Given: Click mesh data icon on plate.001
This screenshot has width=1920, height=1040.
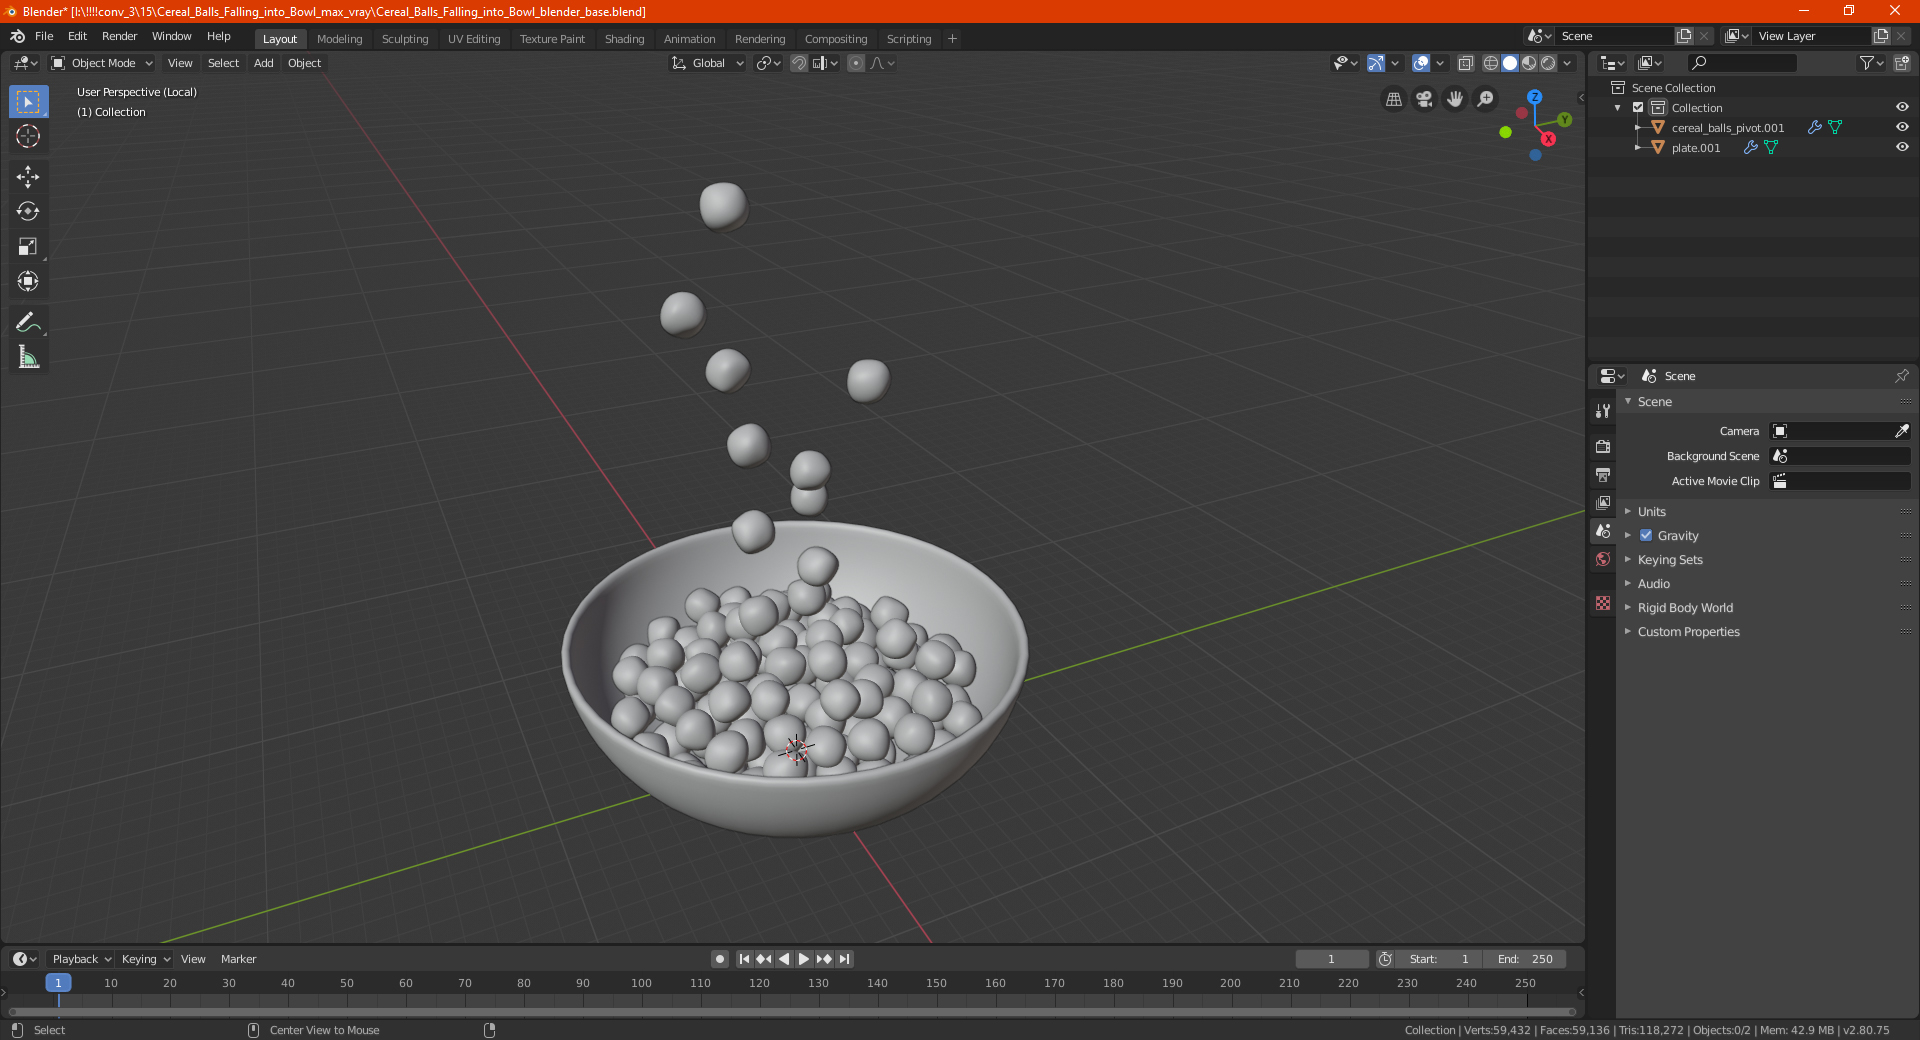Looking at the screenshot, I should point(1771,147).
